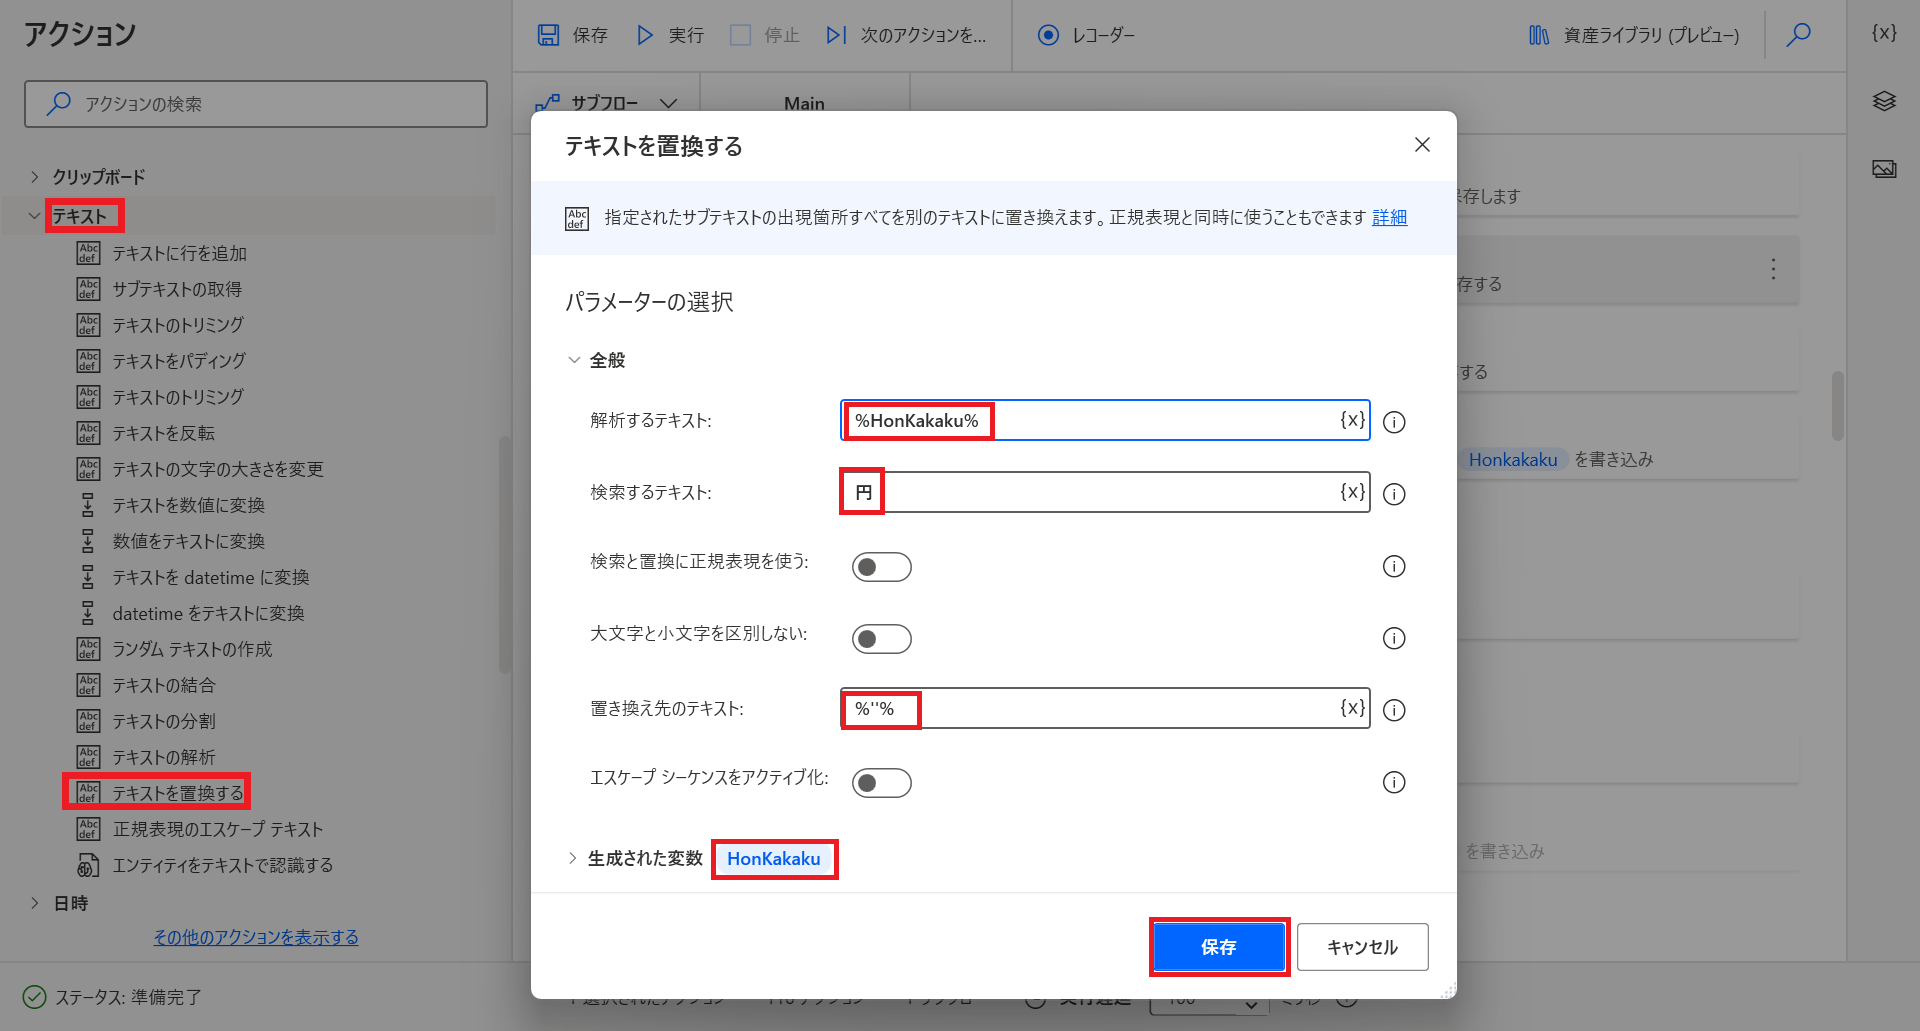Click info icon for 検索と置換に正規表現を使う

tap(1394, 566)
